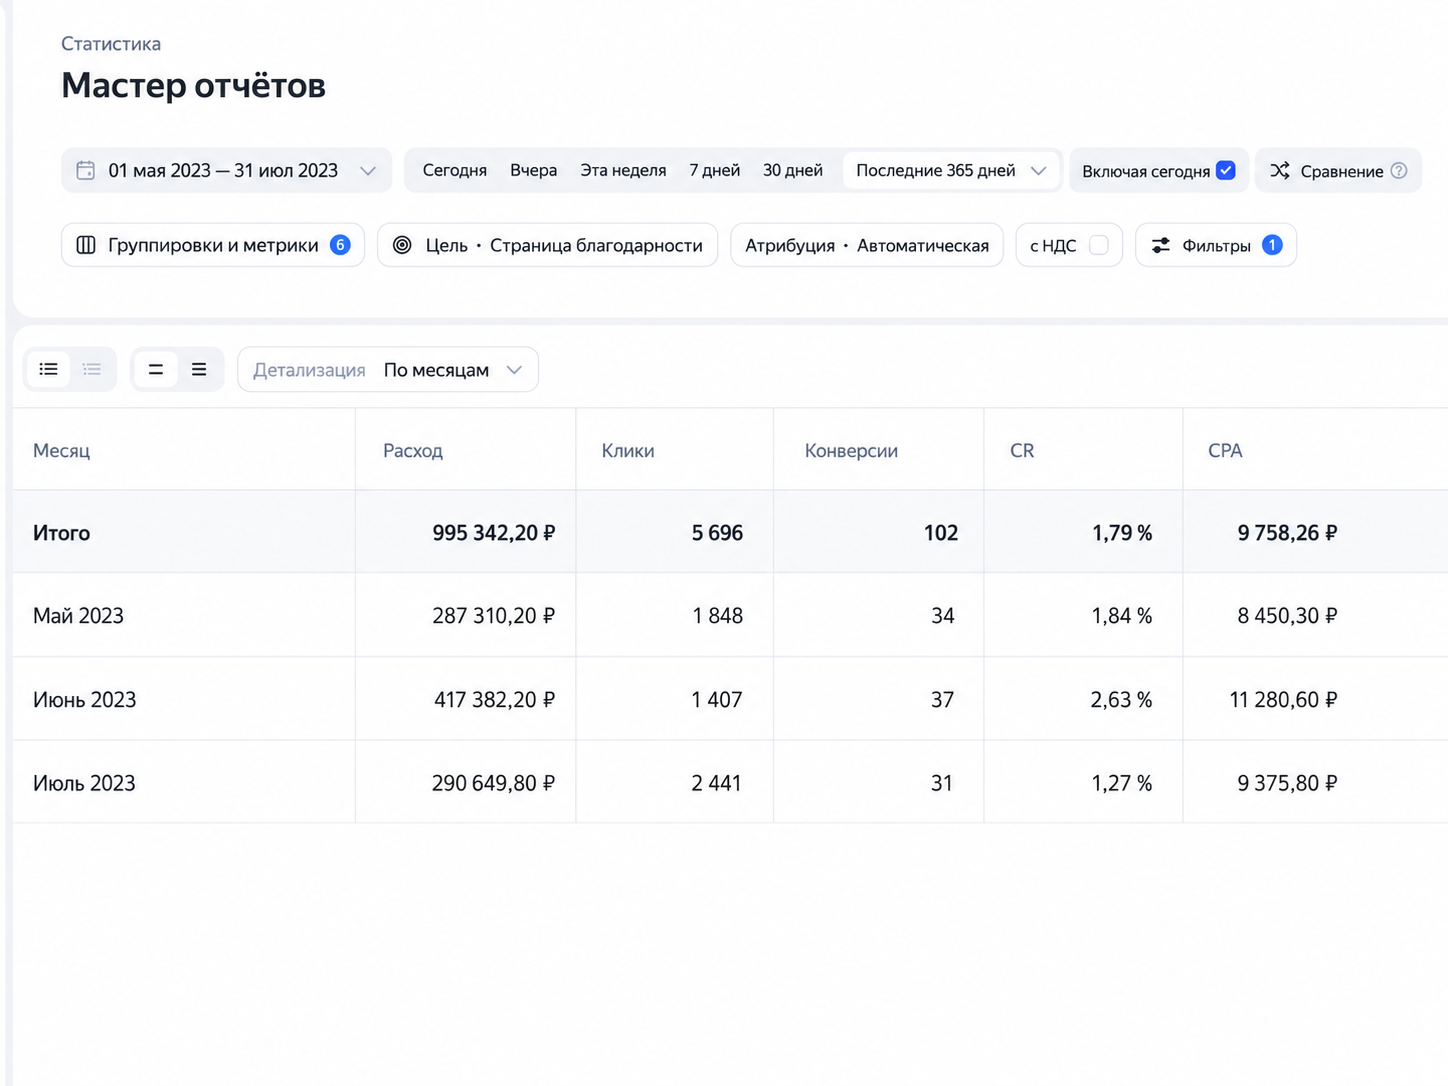The image size is (1448, 1086).
Task: Uncheck the Включая сегодня checkbox
Action: (x=1225, y=170)
